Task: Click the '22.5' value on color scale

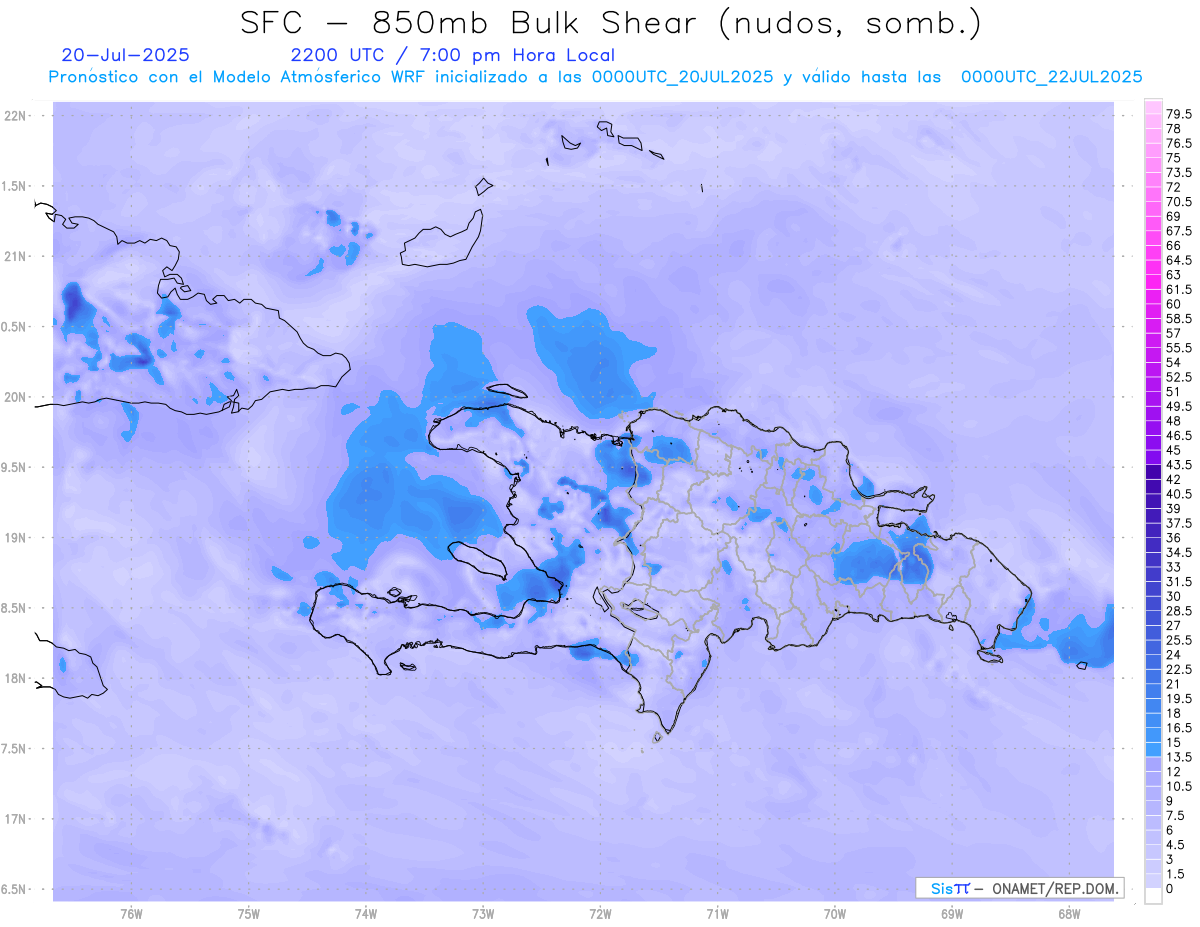Action: pyautogui.click(x=1178, y=669)
